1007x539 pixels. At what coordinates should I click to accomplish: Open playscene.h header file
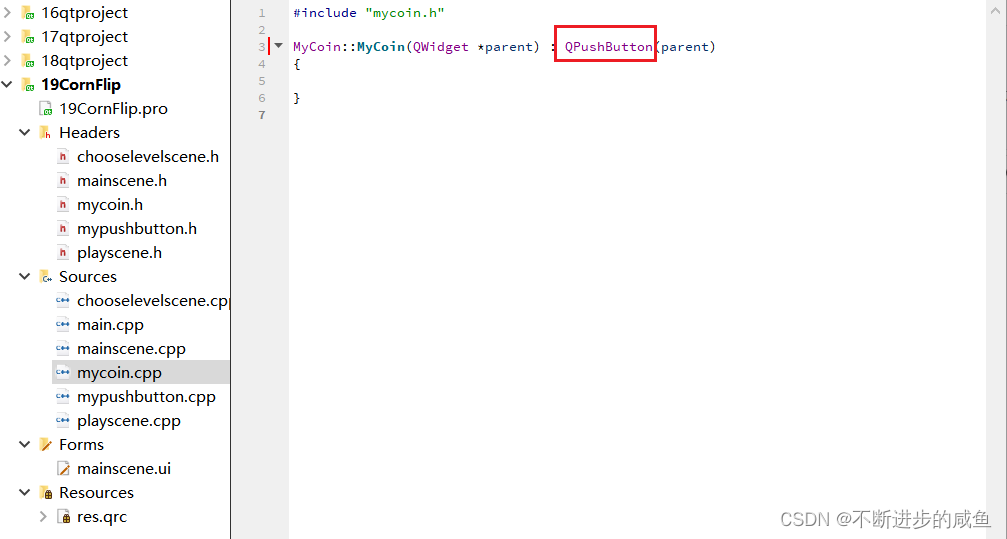(x=119, y=252)
